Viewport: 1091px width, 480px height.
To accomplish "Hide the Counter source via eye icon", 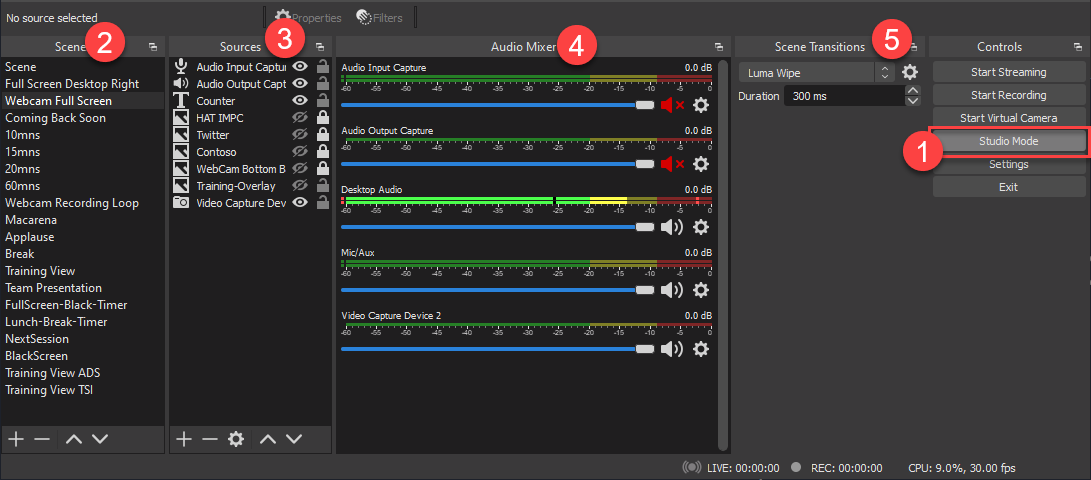I will 298,101.
